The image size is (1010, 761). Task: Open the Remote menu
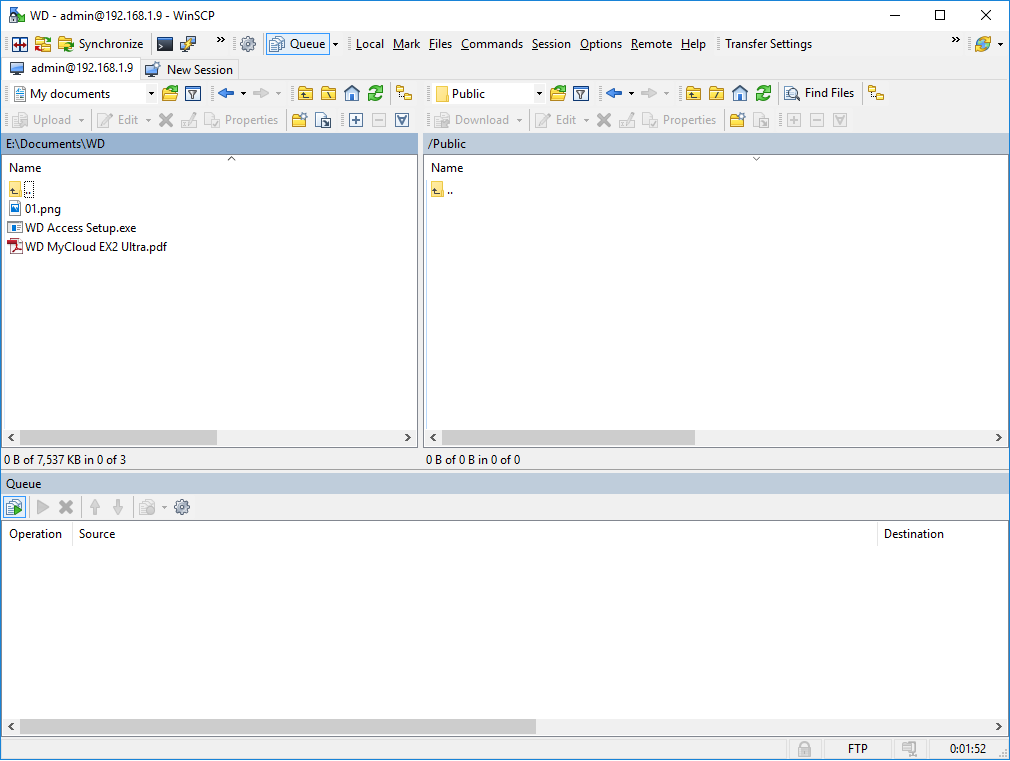tap(651, 44)
